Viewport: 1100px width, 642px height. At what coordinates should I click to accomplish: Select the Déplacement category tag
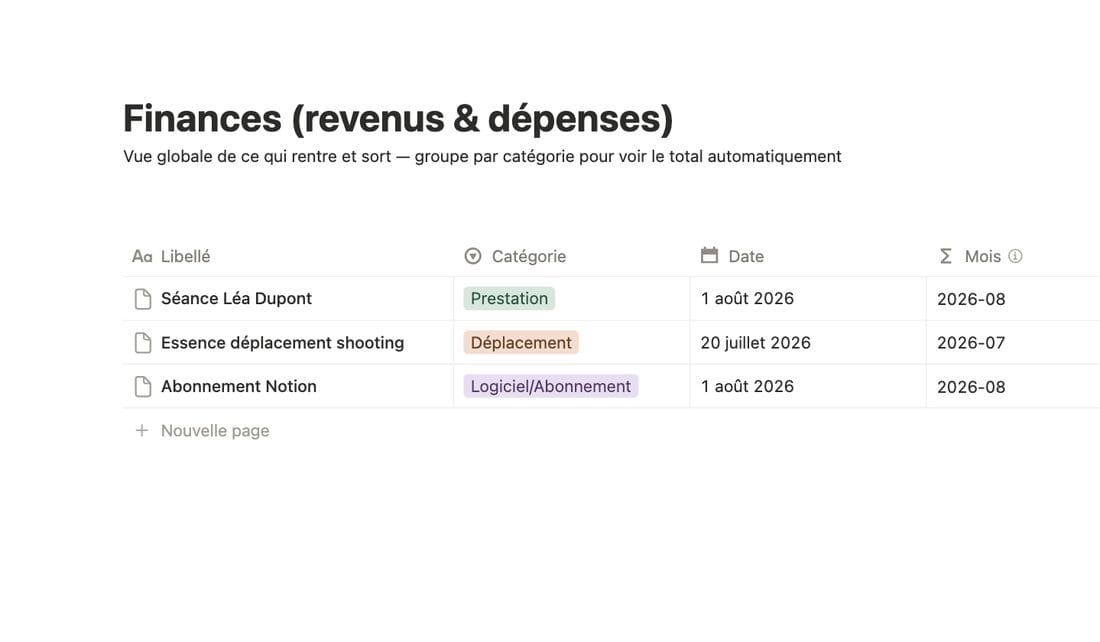[521, 342]
